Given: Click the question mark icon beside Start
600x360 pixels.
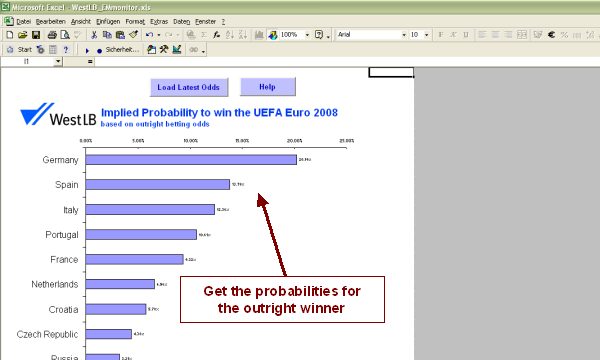Looking at the screenshot, I should point(66,50).
